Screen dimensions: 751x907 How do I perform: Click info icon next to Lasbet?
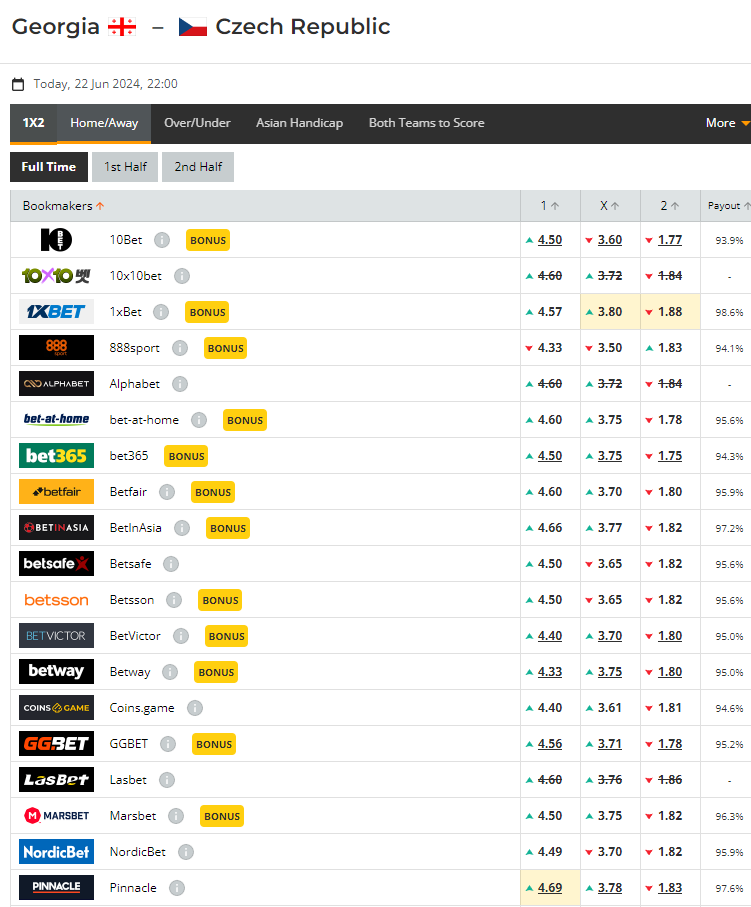[167, 780]
